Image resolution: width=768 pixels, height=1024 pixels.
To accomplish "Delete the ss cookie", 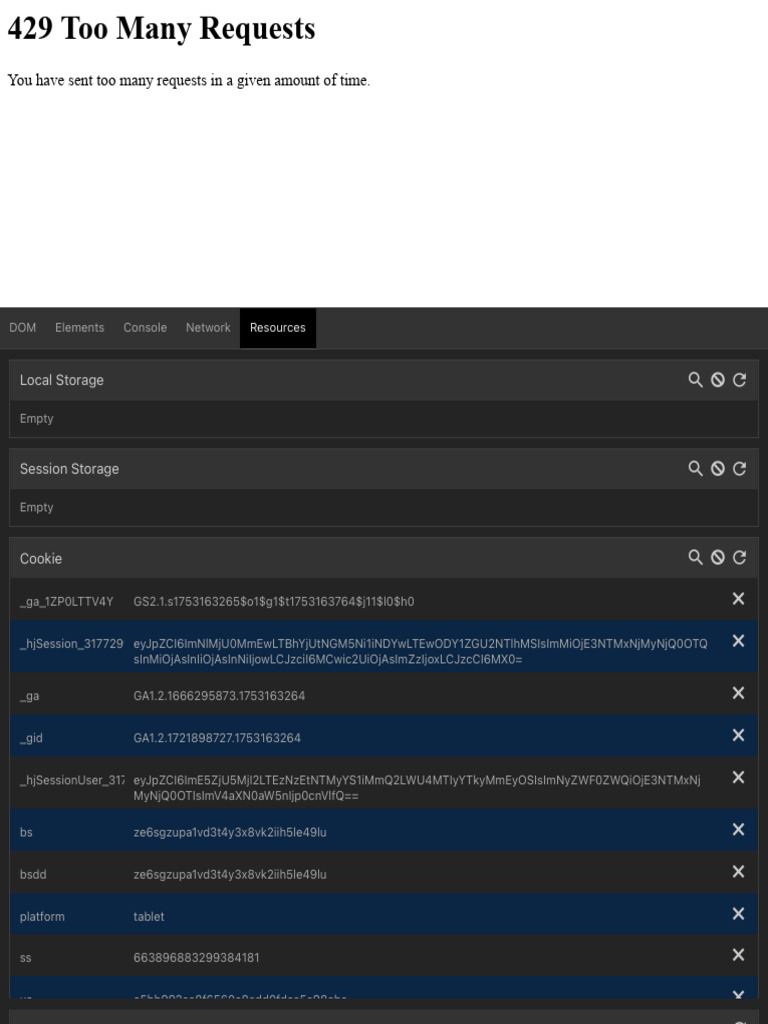I will 739,955.
